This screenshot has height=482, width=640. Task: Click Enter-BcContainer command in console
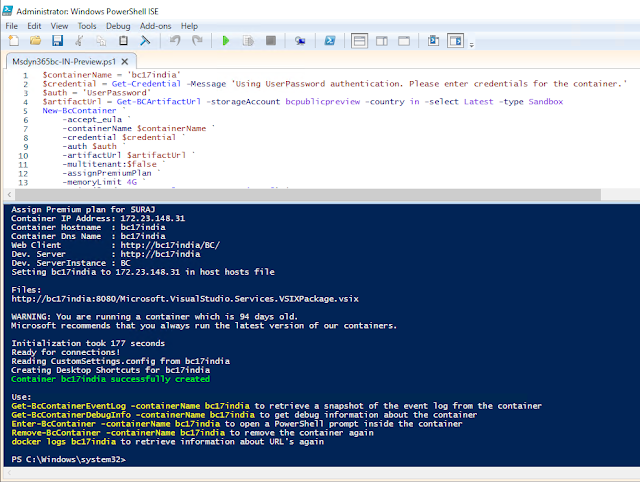coord(53,424)
